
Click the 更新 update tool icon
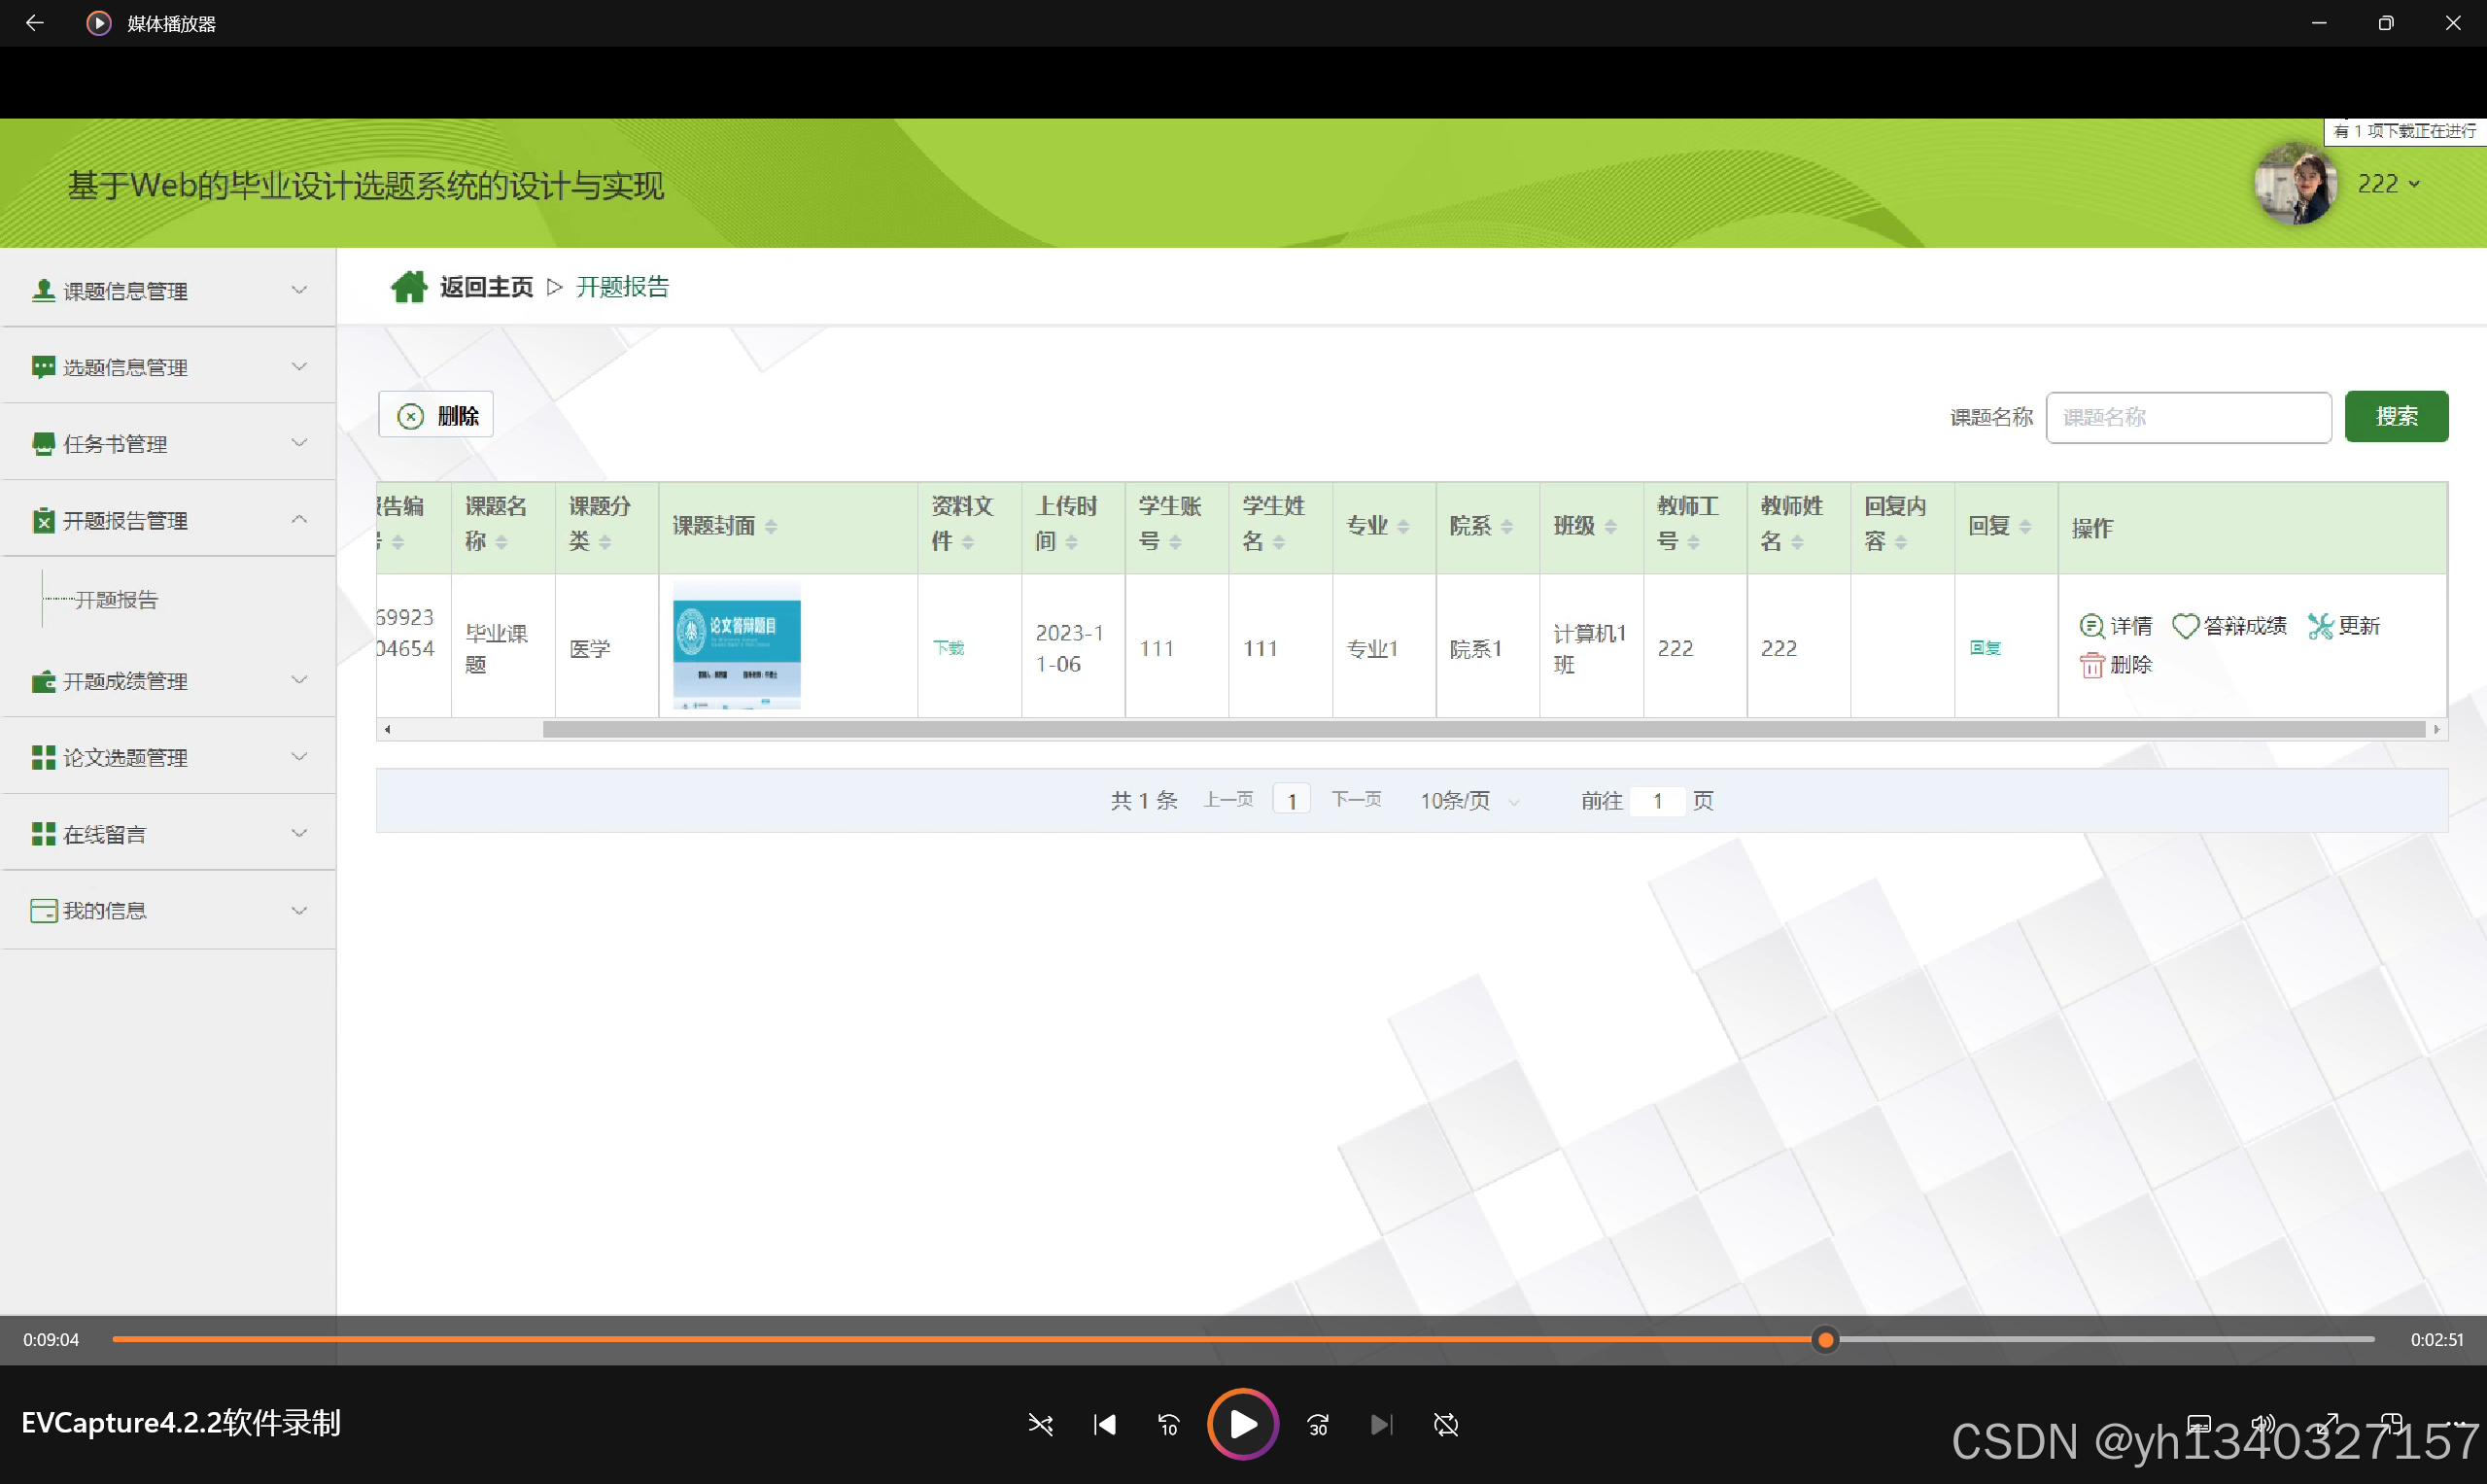2320,626
